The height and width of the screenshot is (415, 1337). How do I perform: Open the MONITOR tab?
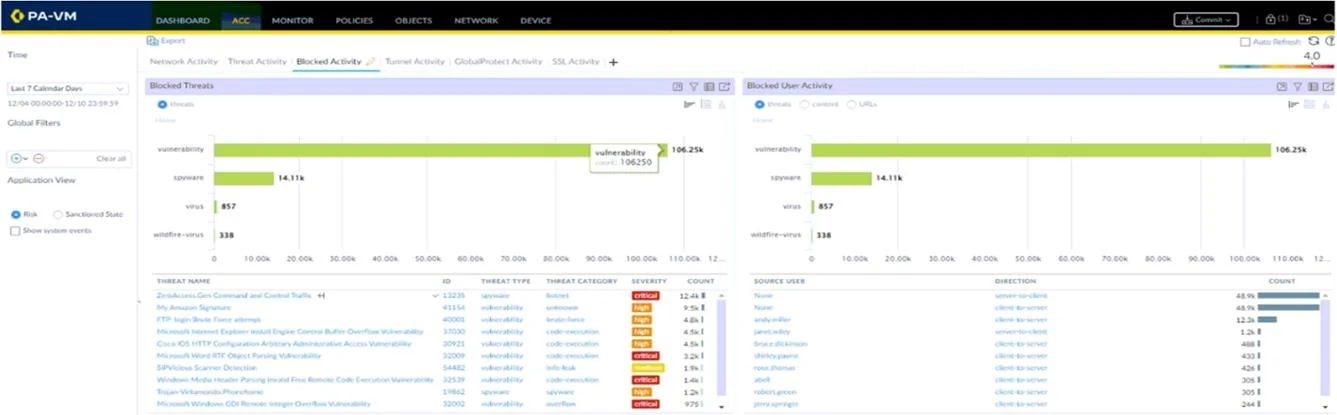pyautogui.click(x=292, y=20)
